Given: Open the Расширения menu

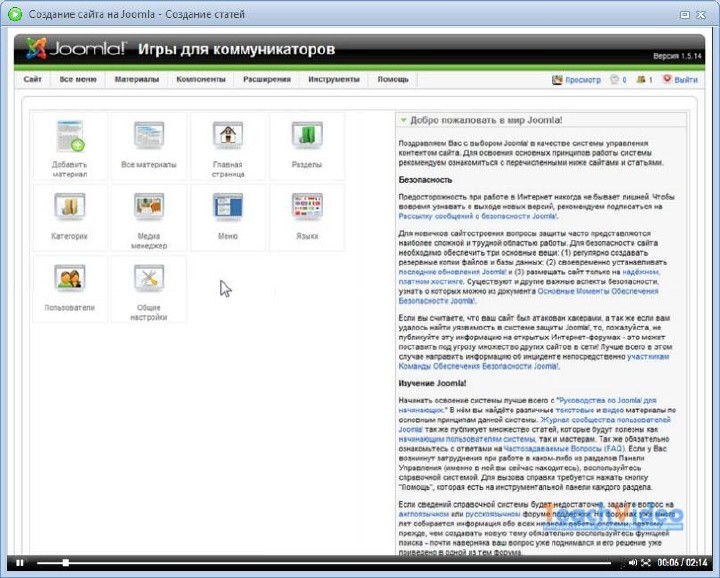Looking at the screenshot, I should click(x=267, y=79).
